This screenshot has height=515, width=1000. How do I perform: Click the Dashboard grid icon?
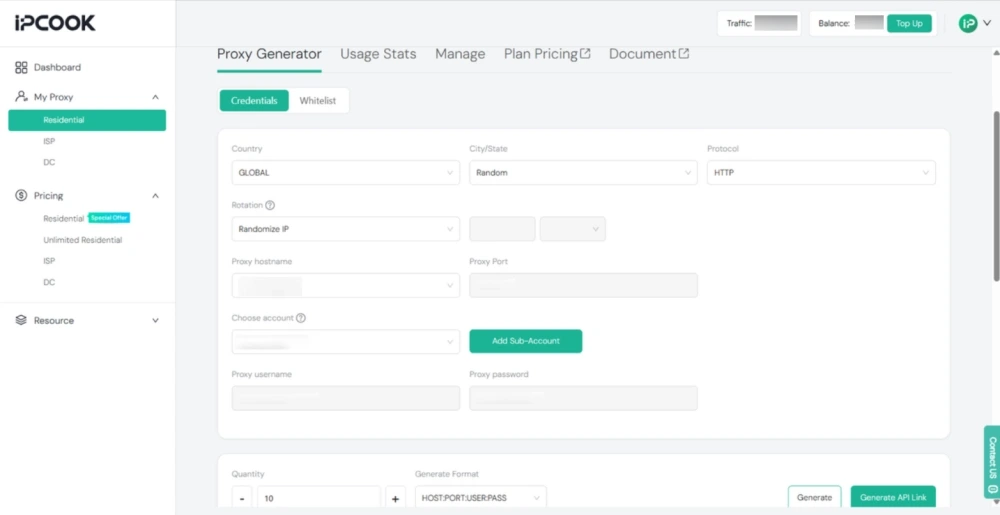(21, 67)
